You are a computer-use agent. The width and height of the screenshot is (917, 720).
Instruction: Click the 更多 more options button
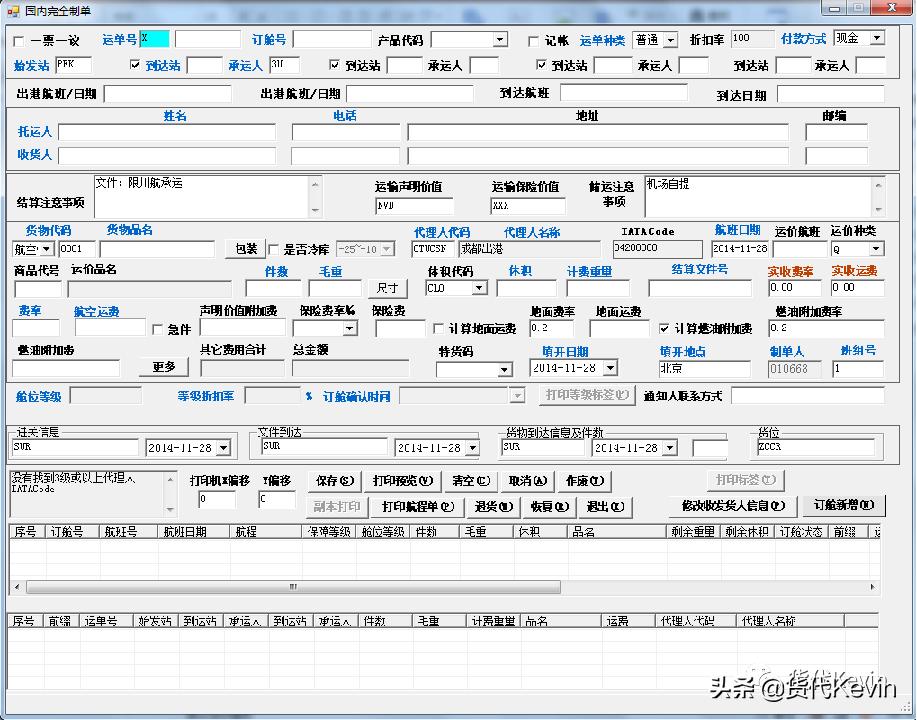[164, 367]
